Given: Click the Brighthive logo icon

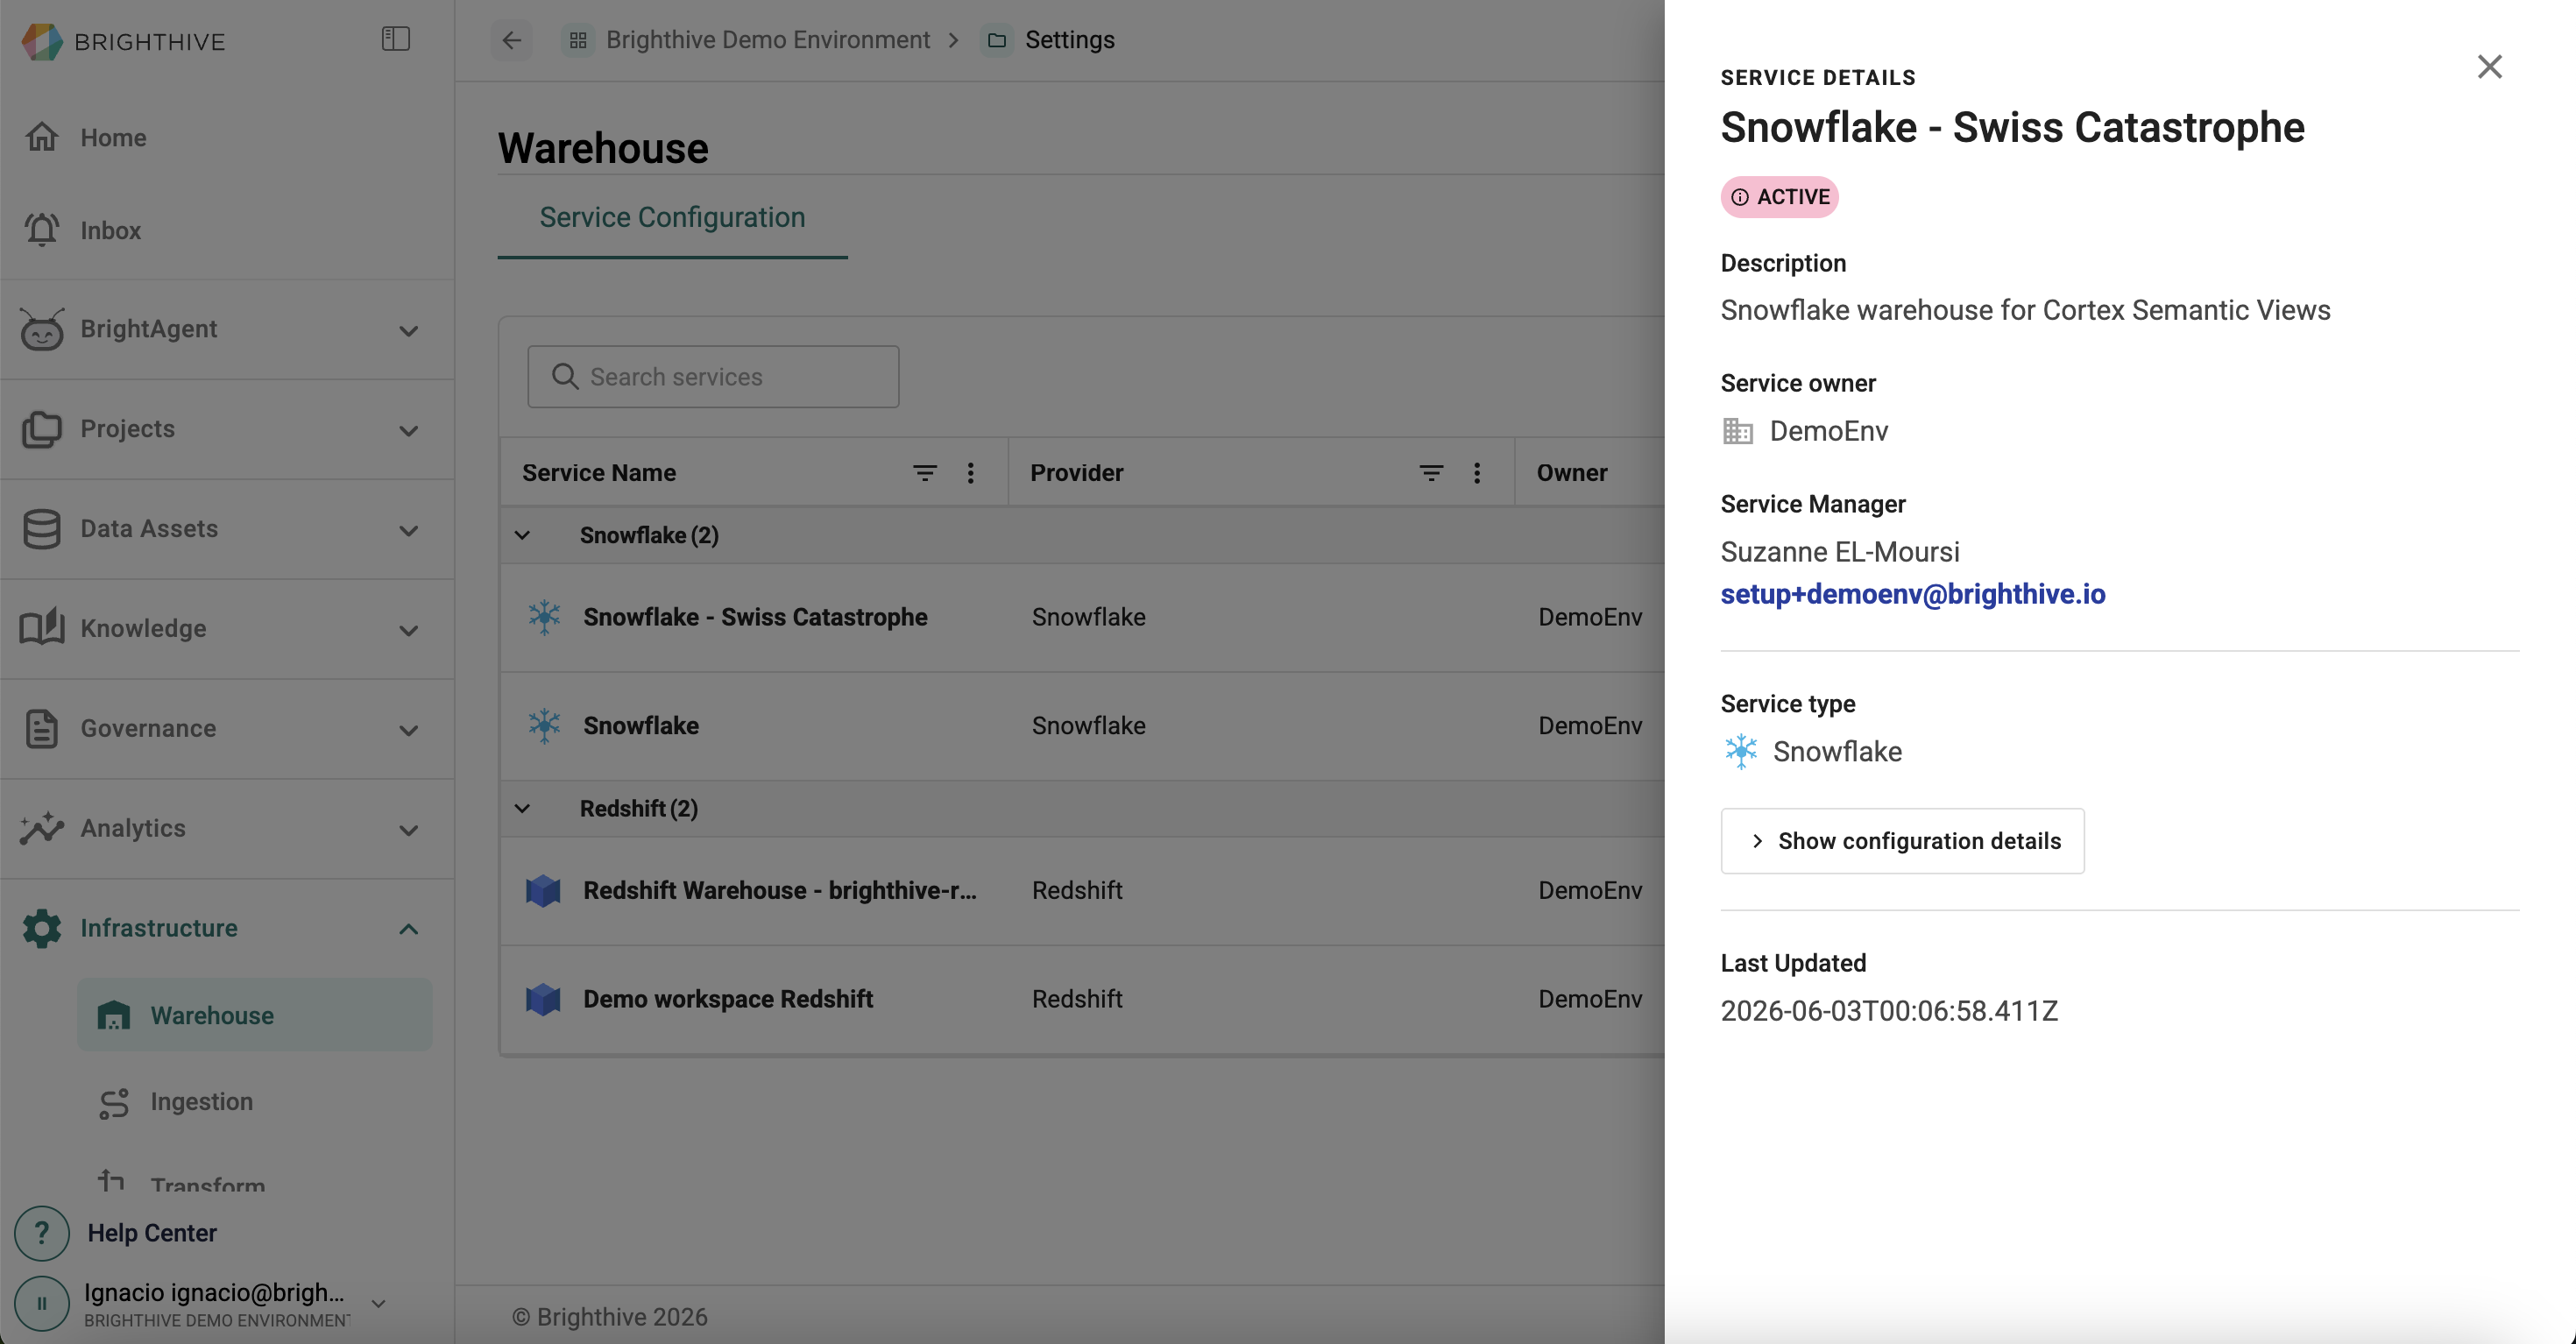Looking at the screenshot, I should 42,41.
